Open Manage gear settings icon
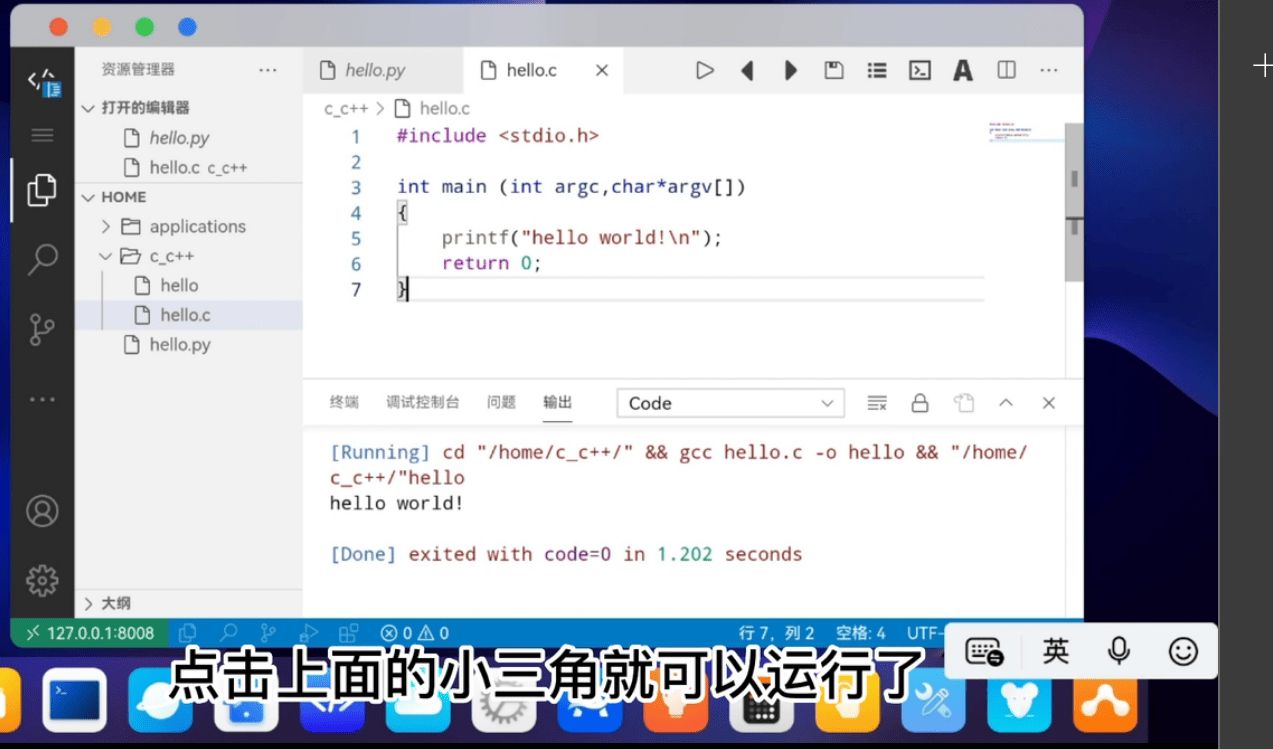The width and height of the screenshot is (1273, 749). pos(42,580)
